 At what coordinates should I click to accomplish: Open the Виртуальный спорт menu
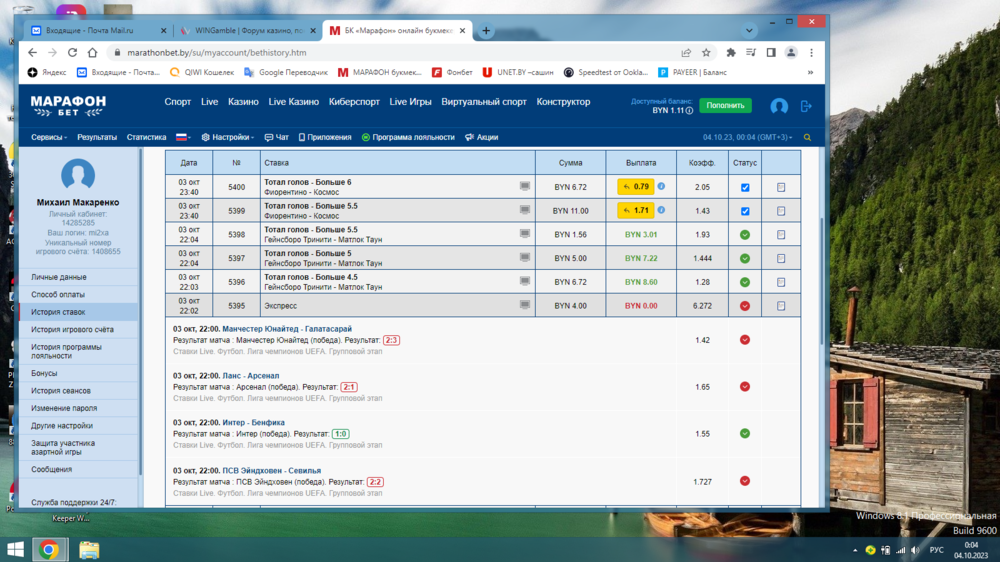click(484, 102)
